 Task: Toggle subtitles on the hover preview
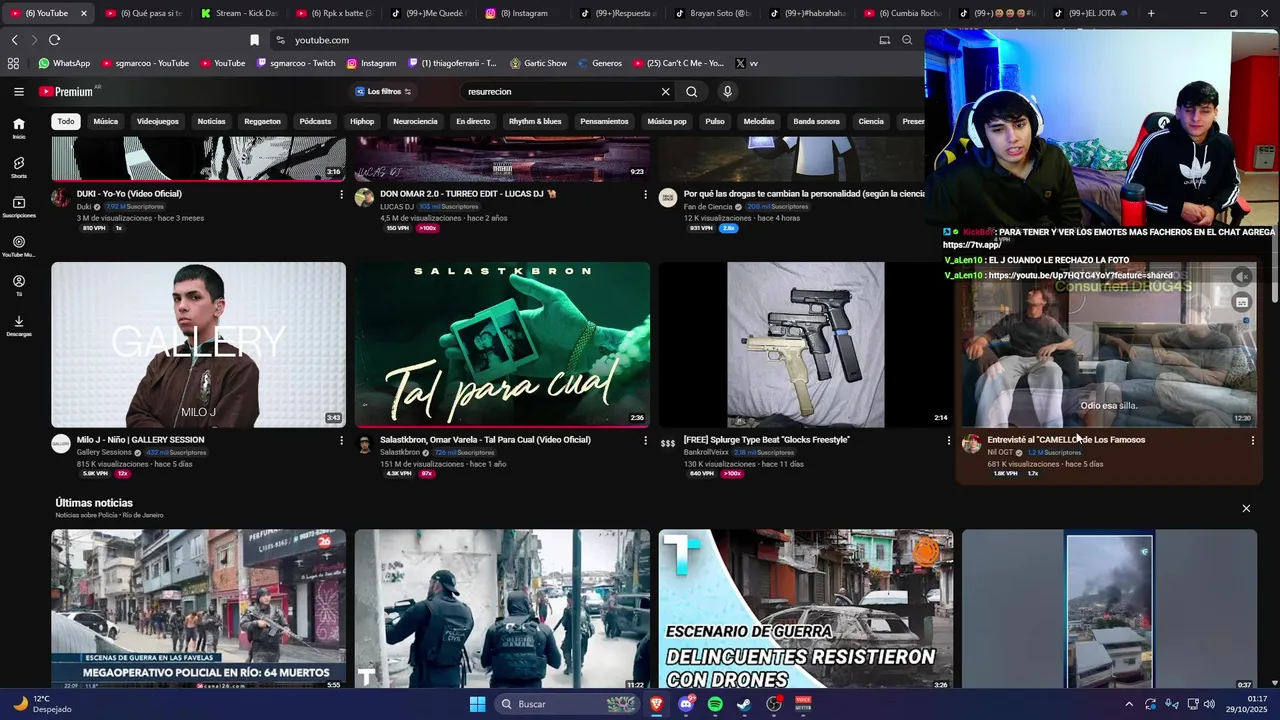pos(1242,302)
